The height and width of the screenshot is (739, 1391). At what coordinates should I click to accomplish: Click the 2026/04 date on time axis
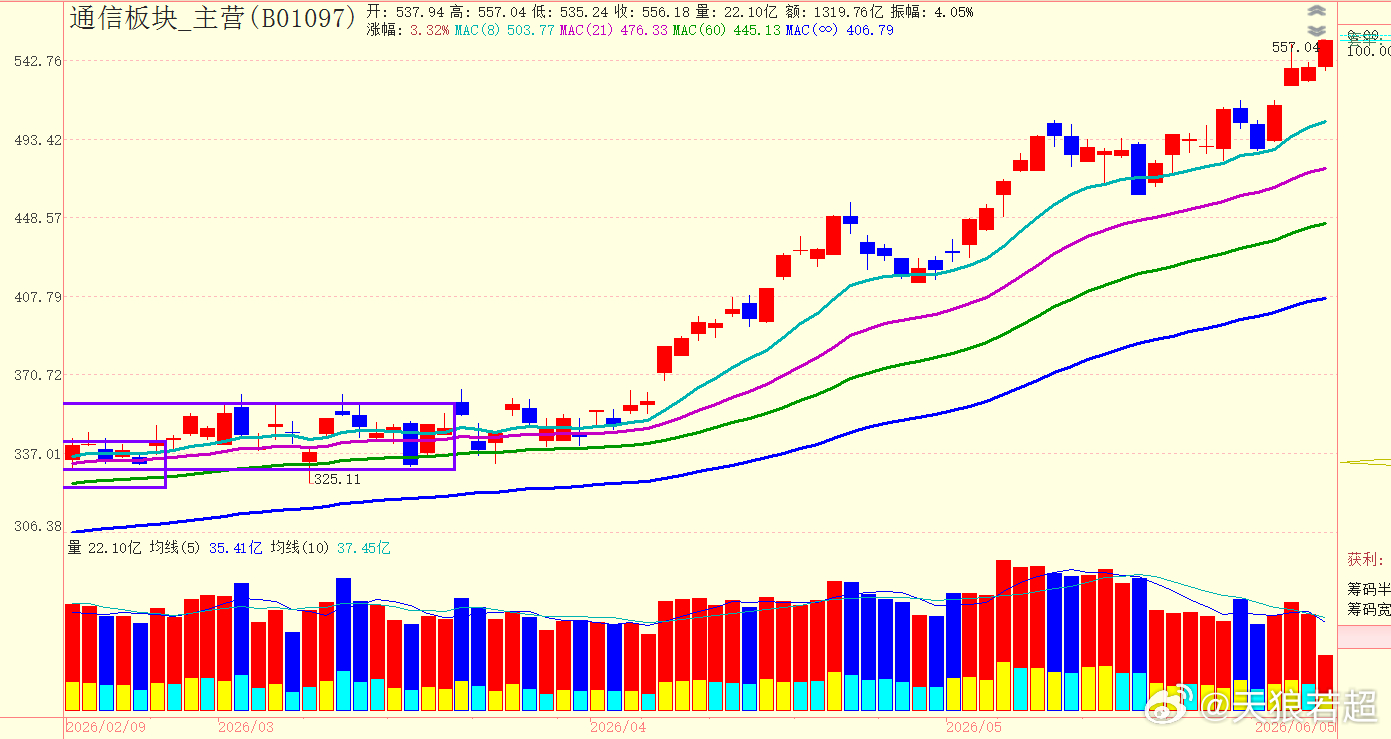(x=618, y=727)
